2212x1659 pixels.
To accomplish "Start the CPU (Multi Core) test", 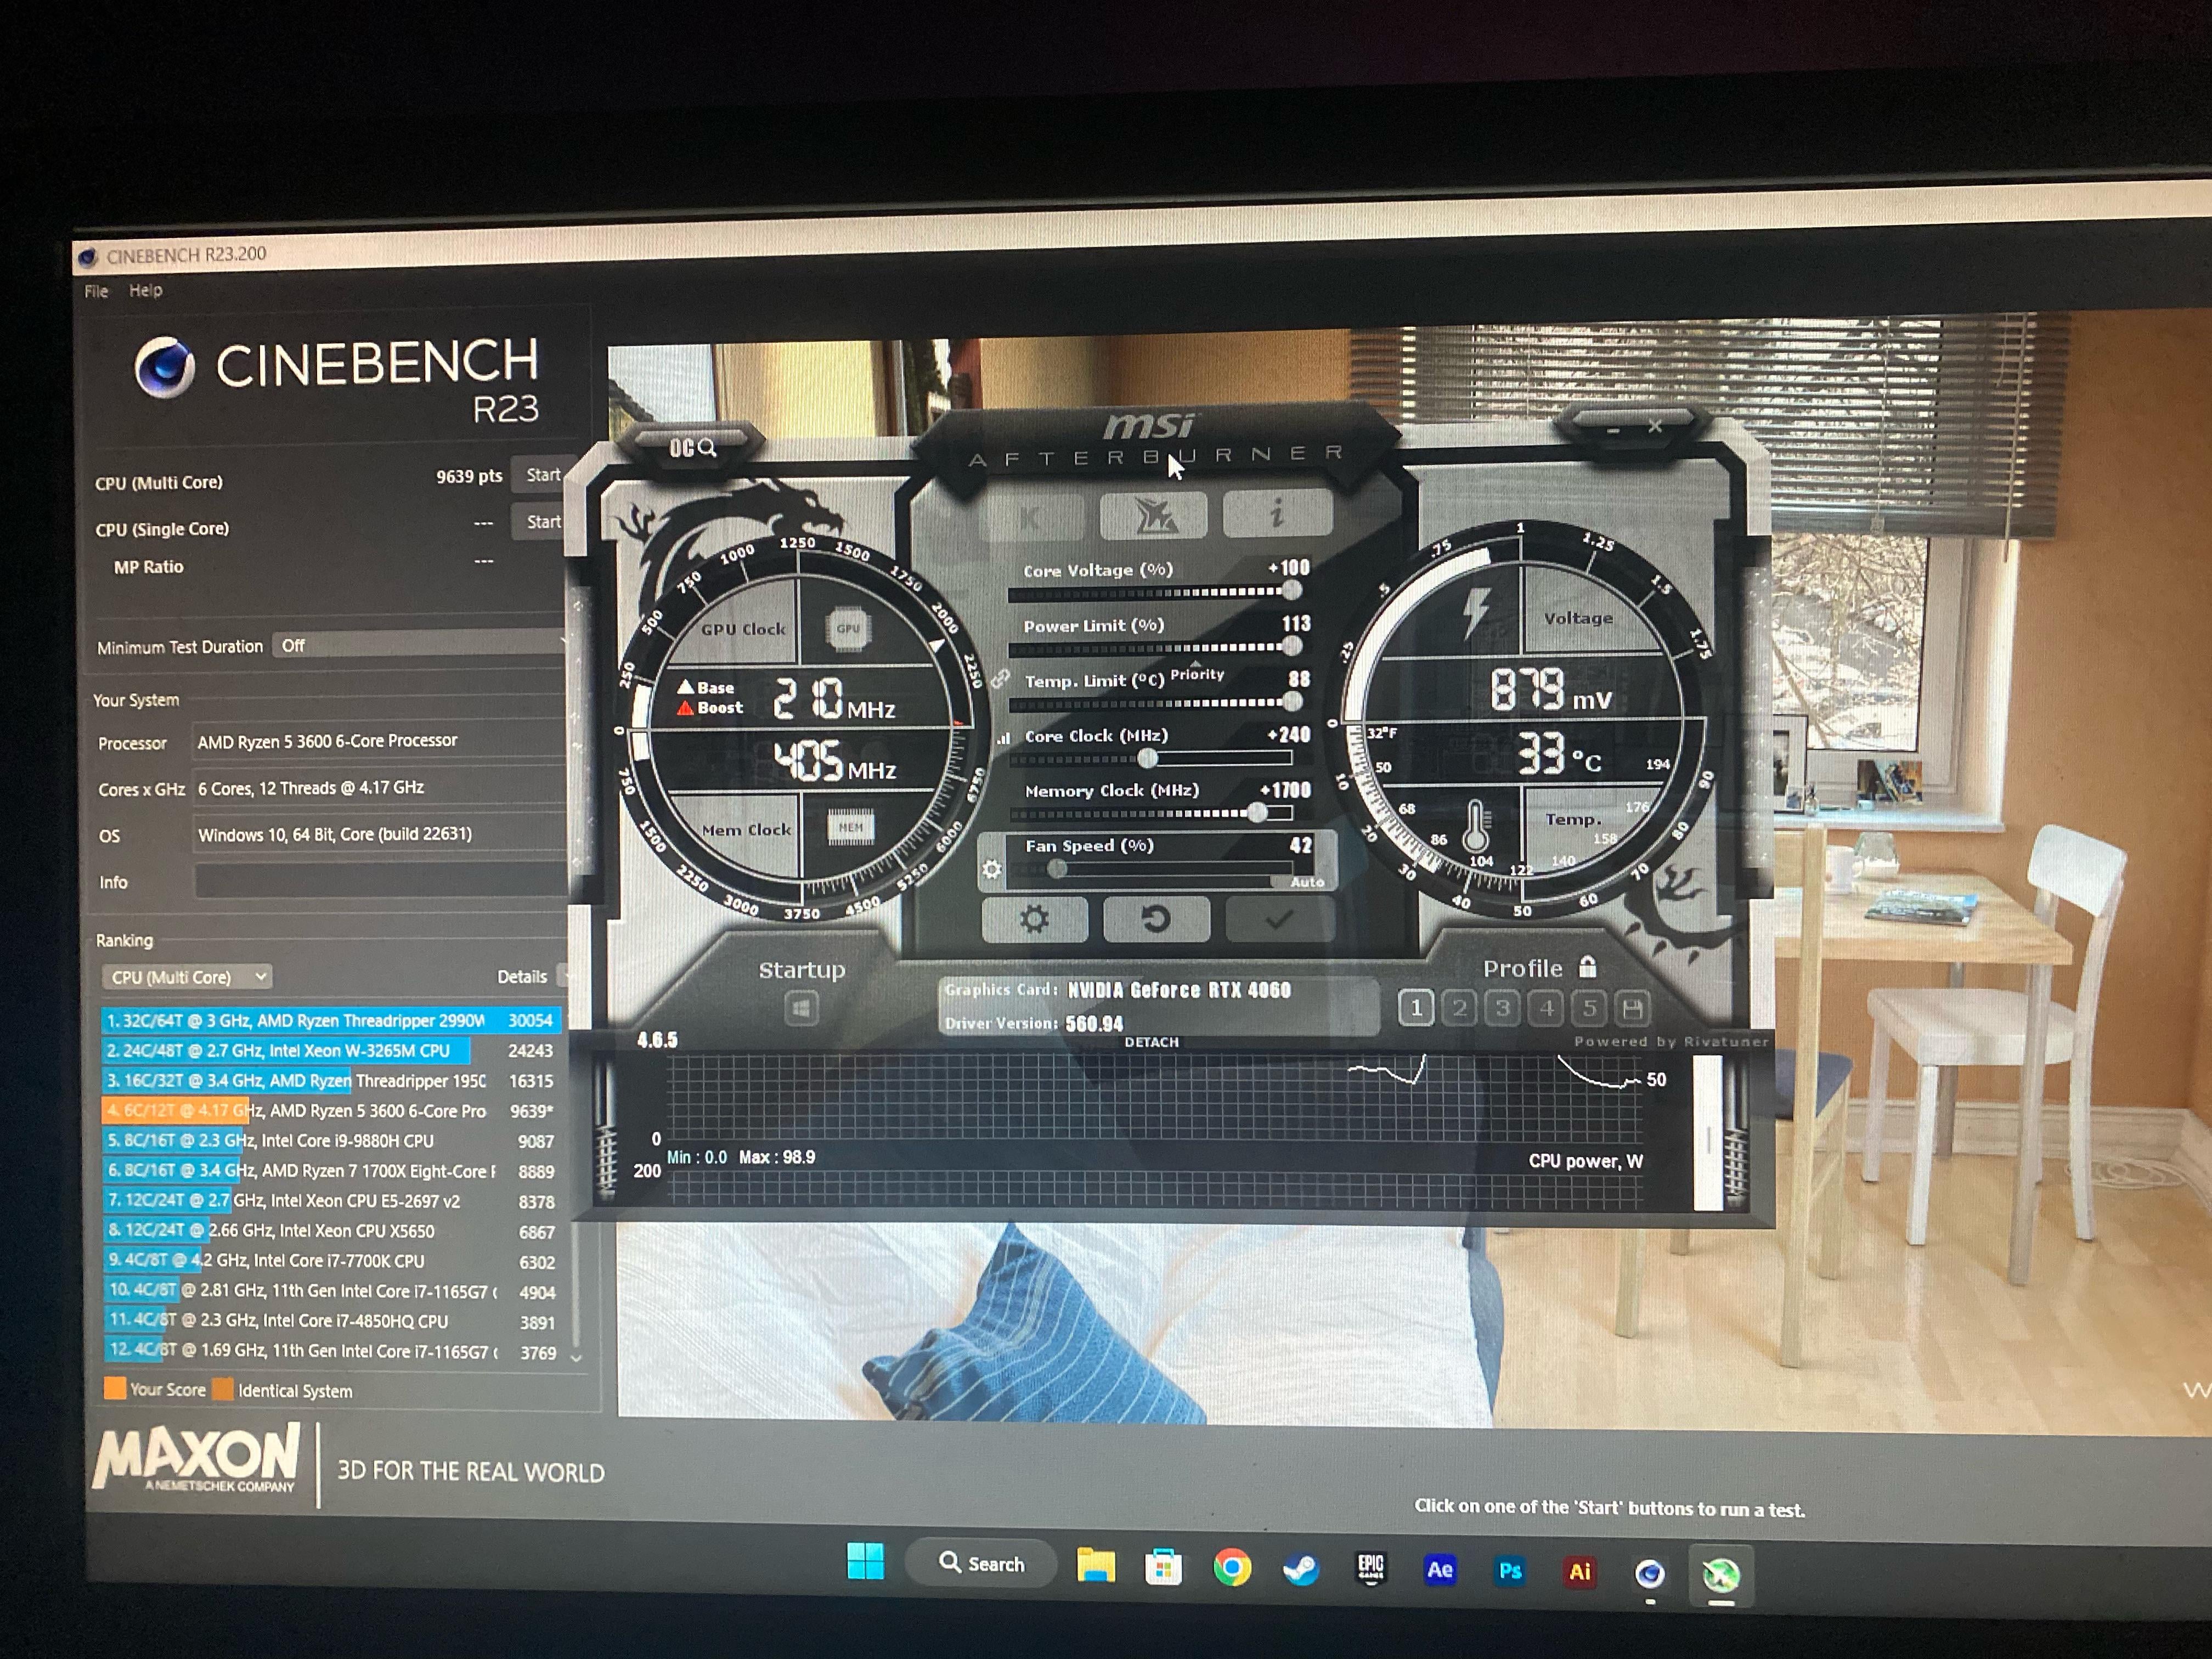I will point(541,475).
